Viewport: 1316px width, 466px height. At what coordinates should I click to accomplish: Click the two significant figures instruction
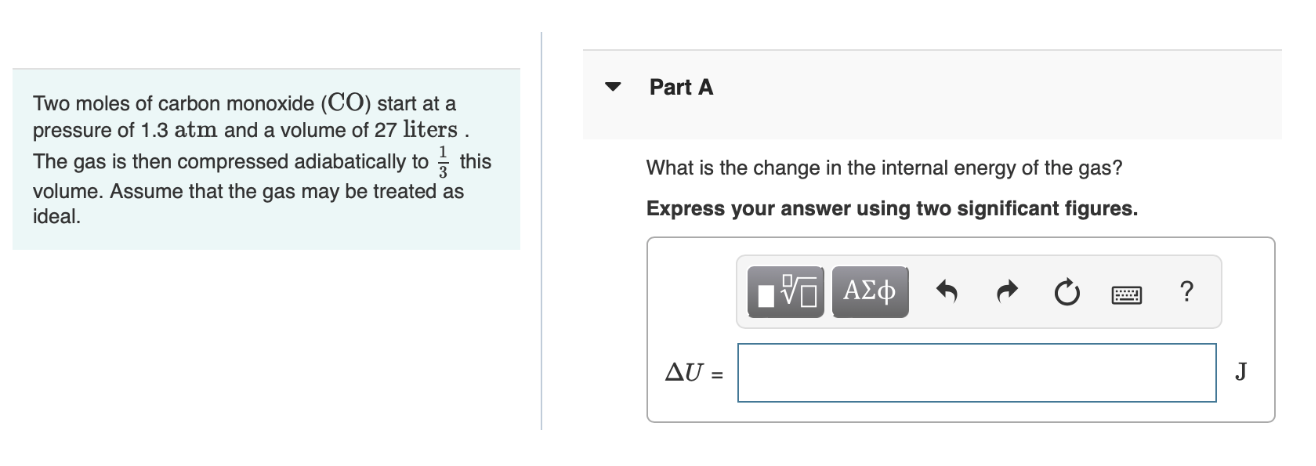[x=892, y=209]
